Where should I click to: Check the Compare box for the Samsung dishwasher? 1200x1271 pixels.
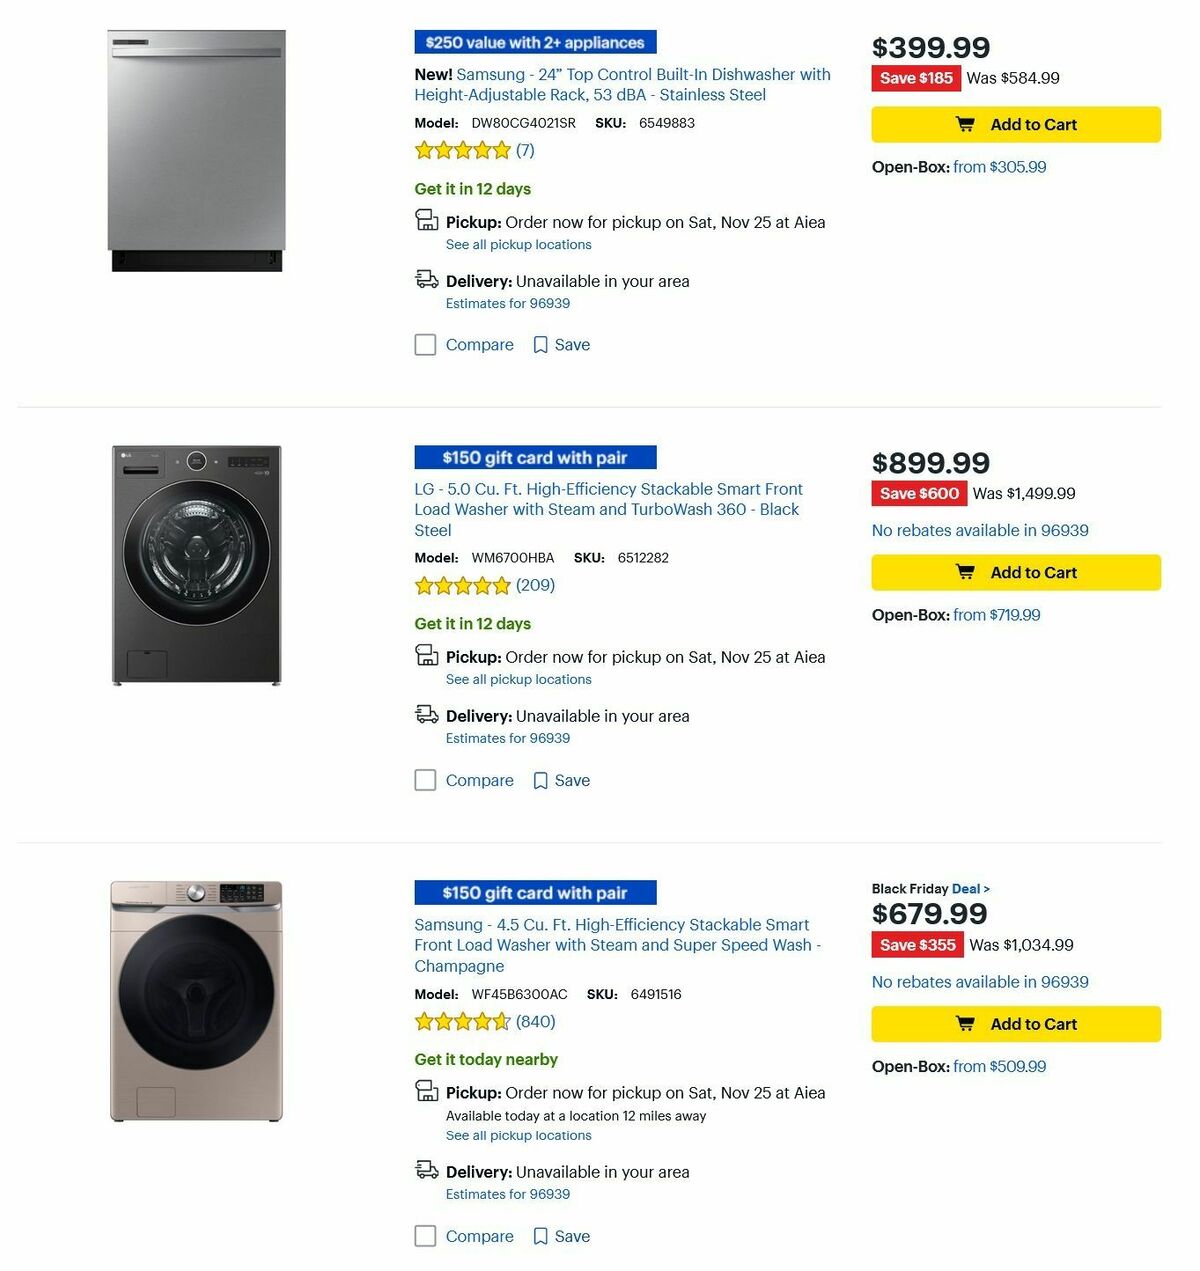(x=425, y=344)
